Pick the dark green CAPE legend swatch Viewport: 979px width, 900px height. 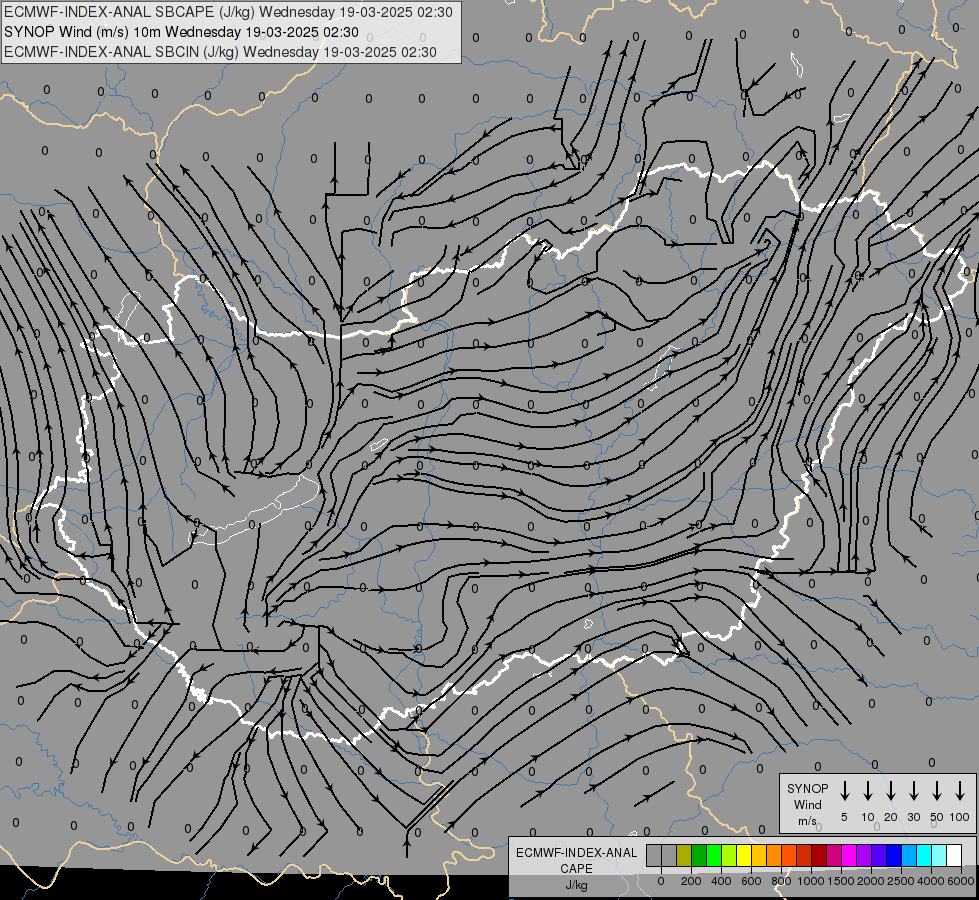(699, 856)
